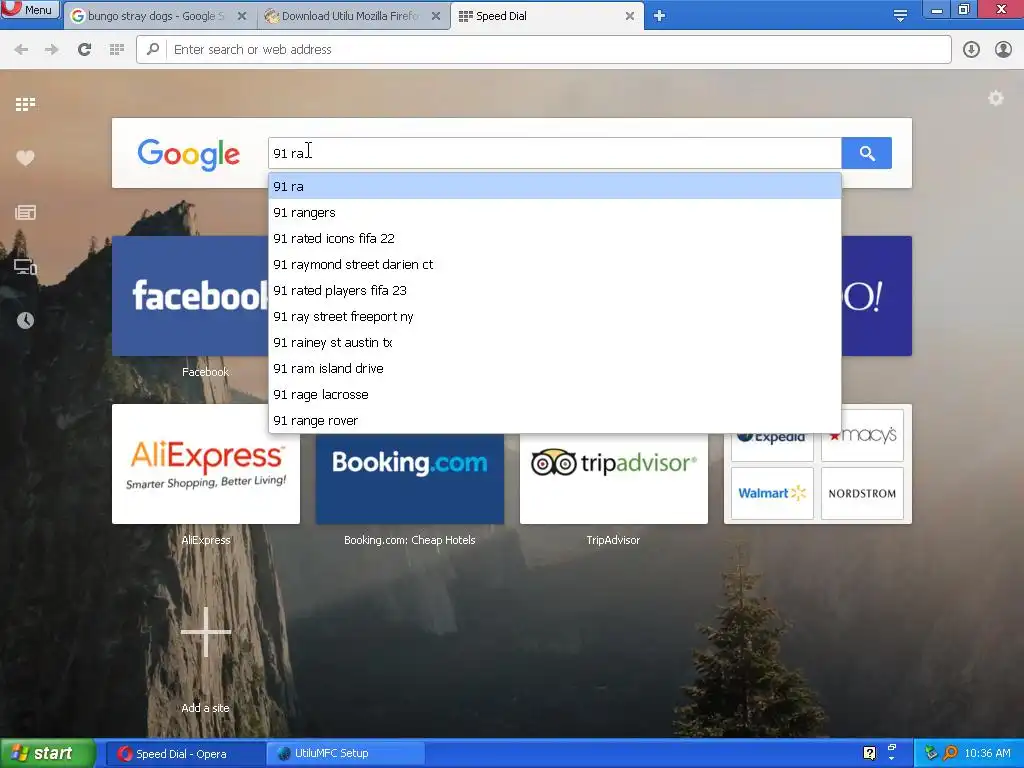Open the Yahoo speed dial tile

tap(876, 296)
